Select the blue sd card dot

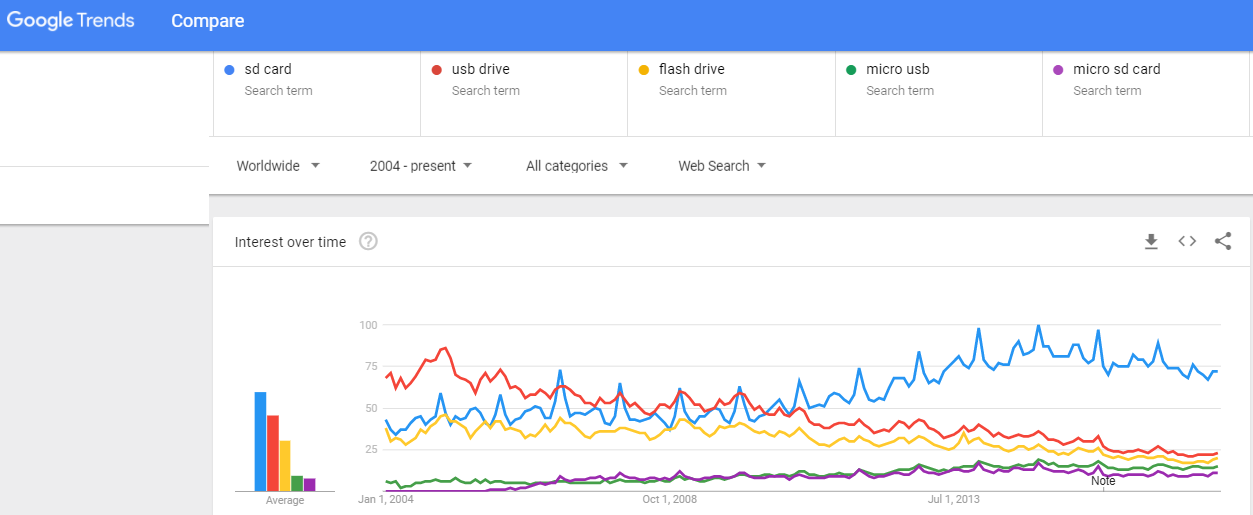230,70
